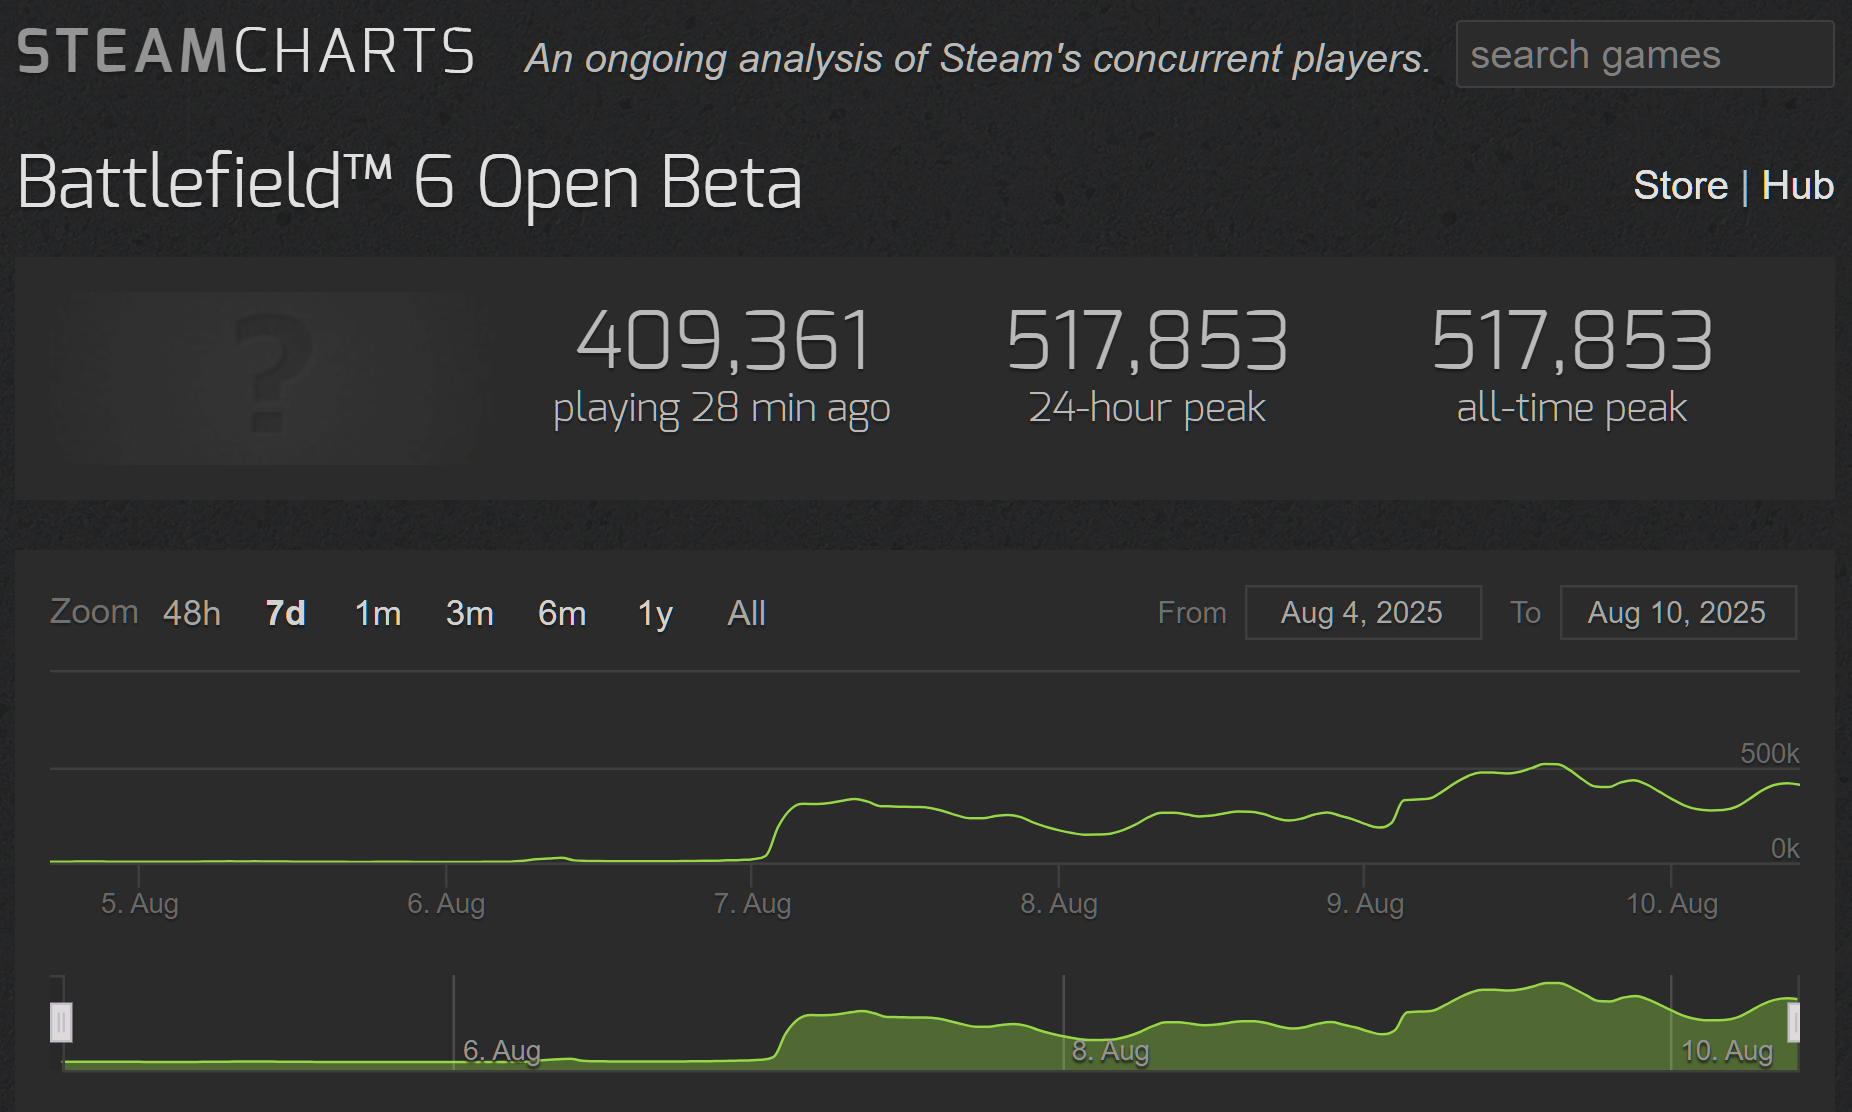Click 8. Aug in the navigator timeline

coord(1111,1051)
